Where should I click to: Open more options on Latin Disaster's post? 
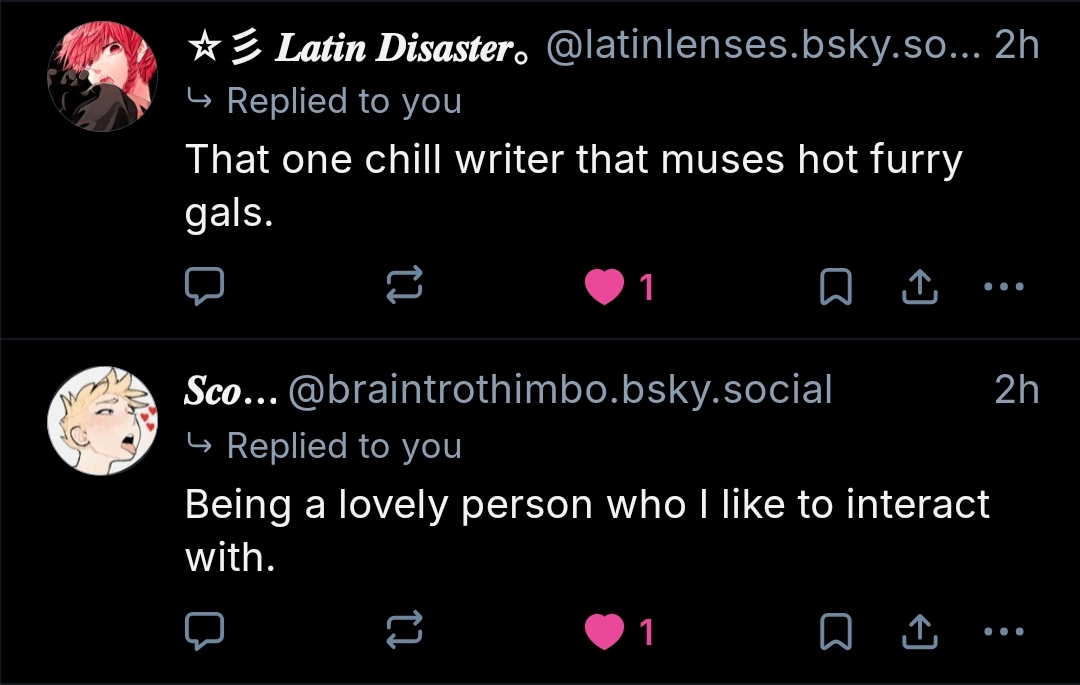click(x=1003, y=288)
